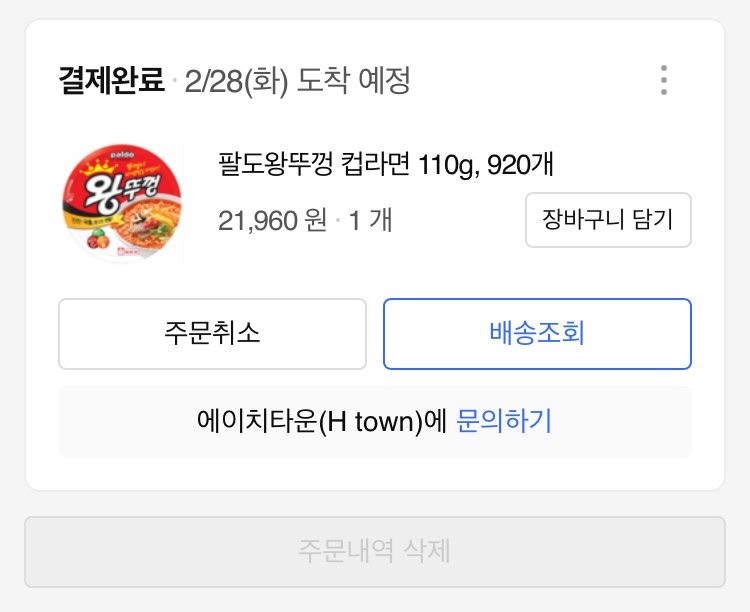Click the 2/28(화) 도착 예정 arrival text

[x=297, y=81]
